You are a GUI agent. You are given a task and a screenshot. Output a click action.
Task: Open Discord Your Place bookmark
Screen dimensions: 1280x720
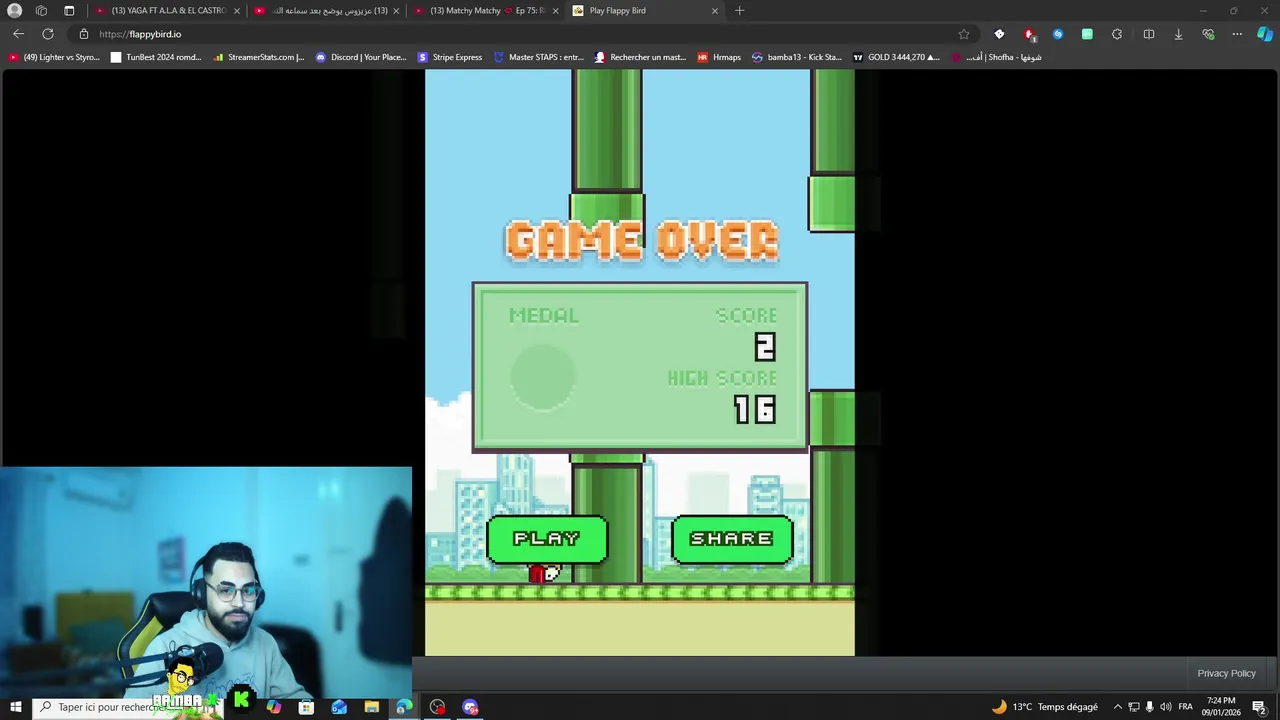(x=361, y=57)
